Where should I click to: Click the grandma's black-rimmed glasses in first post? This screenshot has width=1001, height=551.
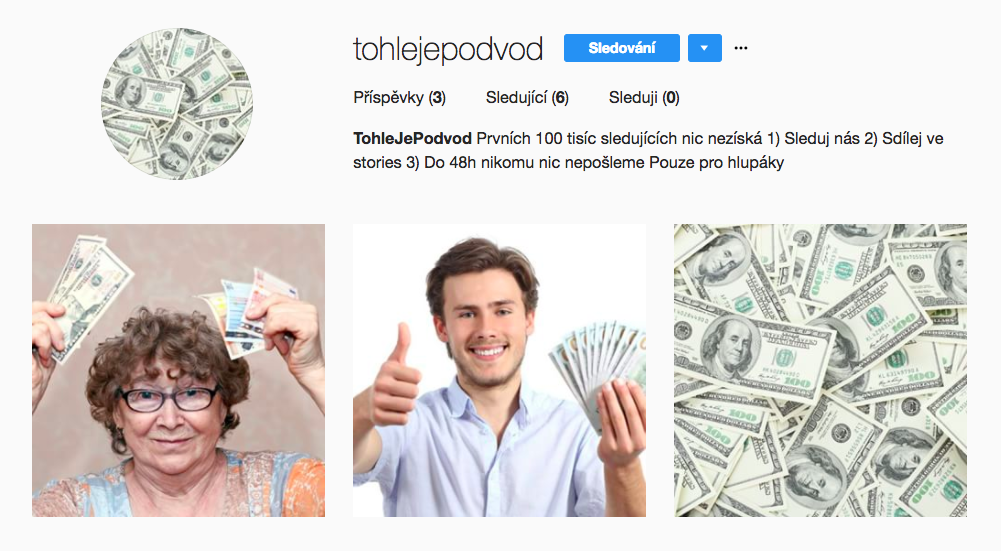point(169,398)
